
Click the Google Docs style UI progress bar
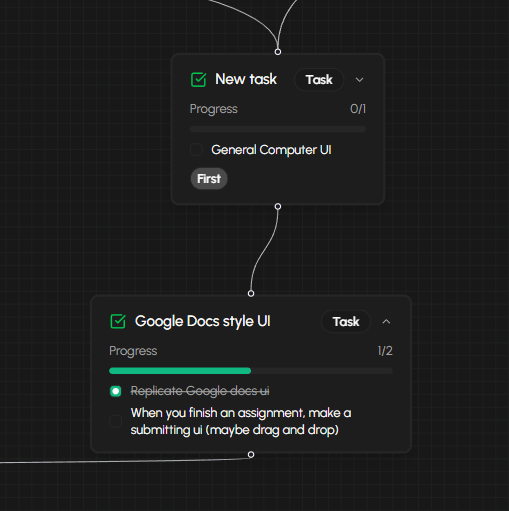coord(251,371)
